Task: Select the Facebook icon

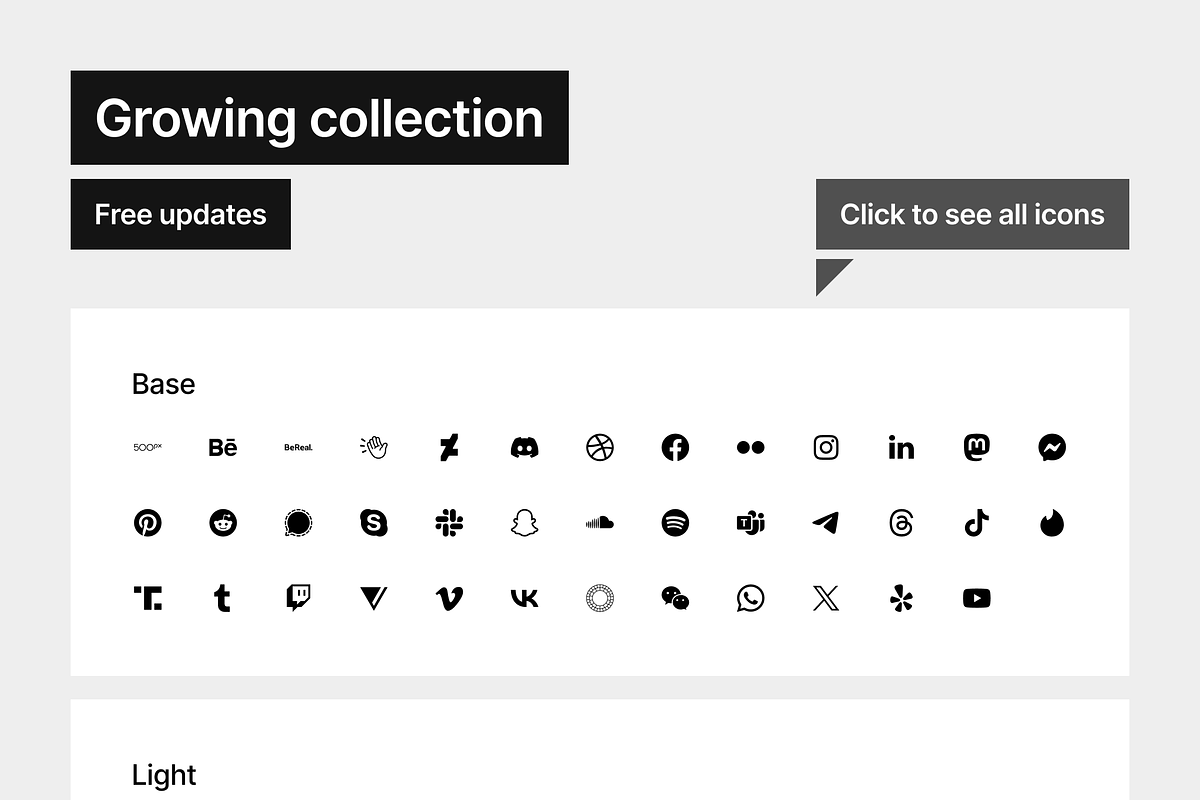Action: coord(675,447)
